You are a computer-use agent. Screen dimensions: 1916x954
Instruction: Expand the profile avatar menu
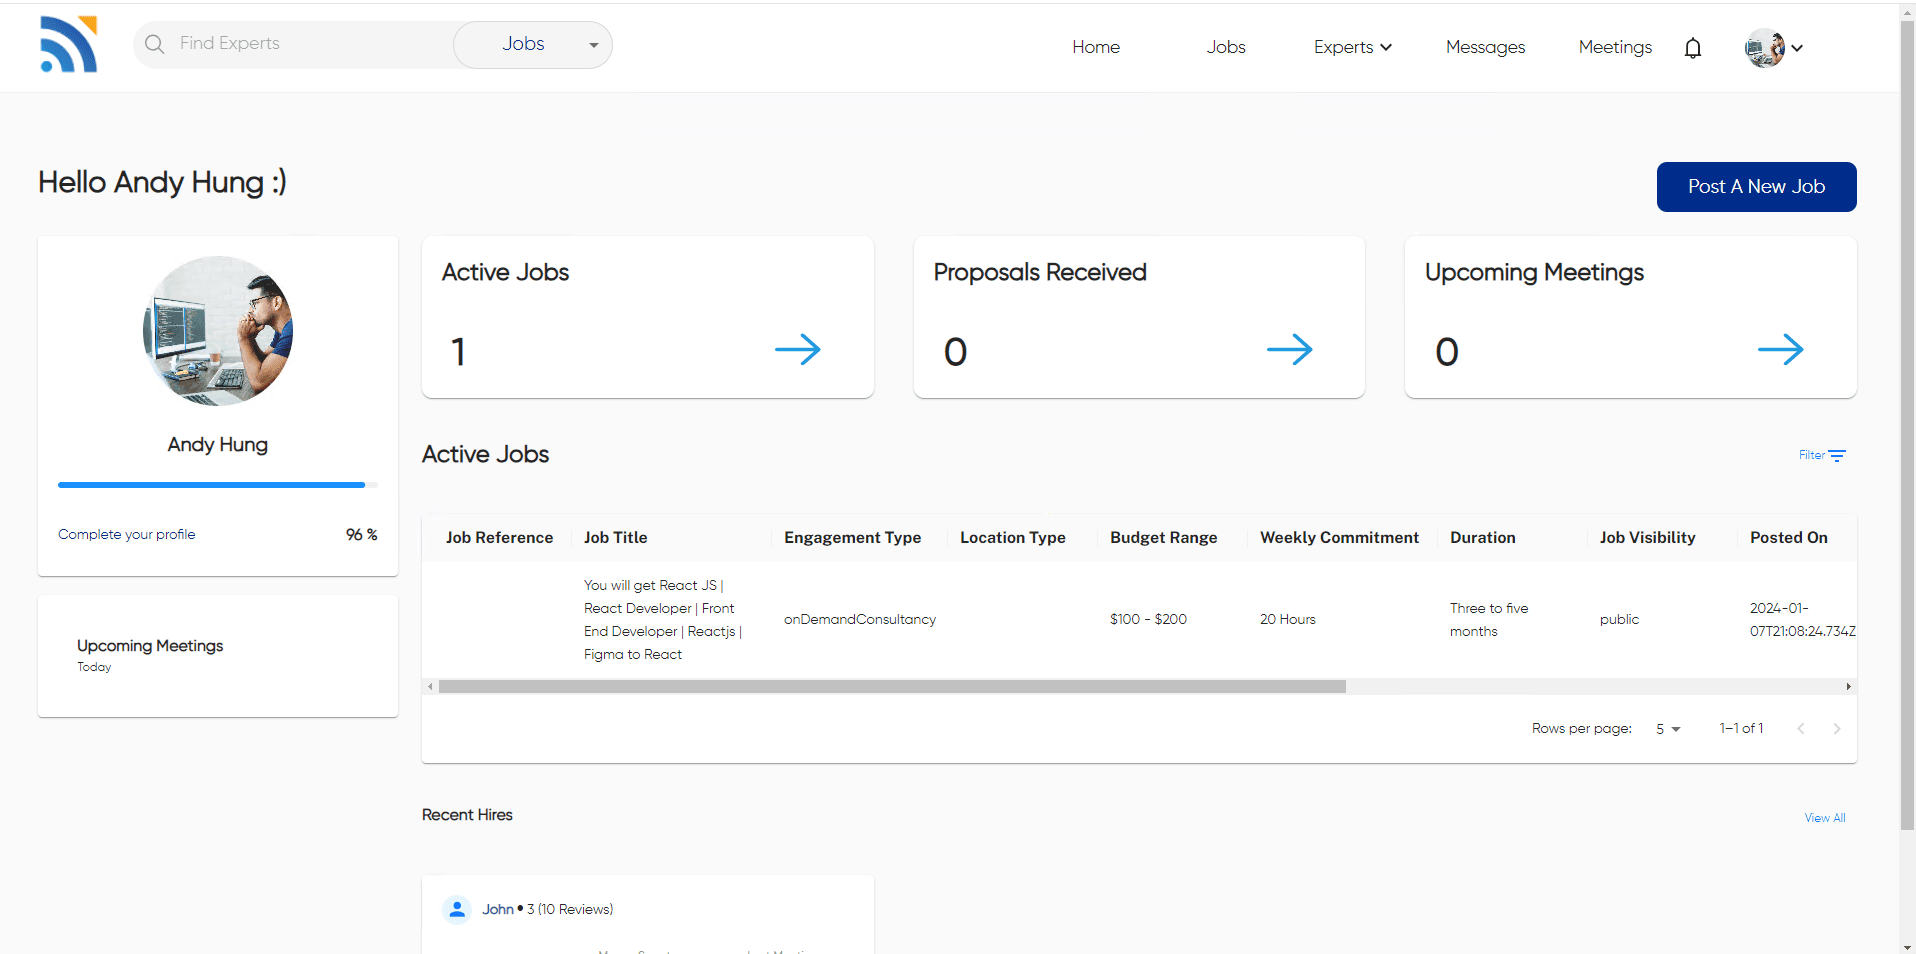click(1774, 48)
